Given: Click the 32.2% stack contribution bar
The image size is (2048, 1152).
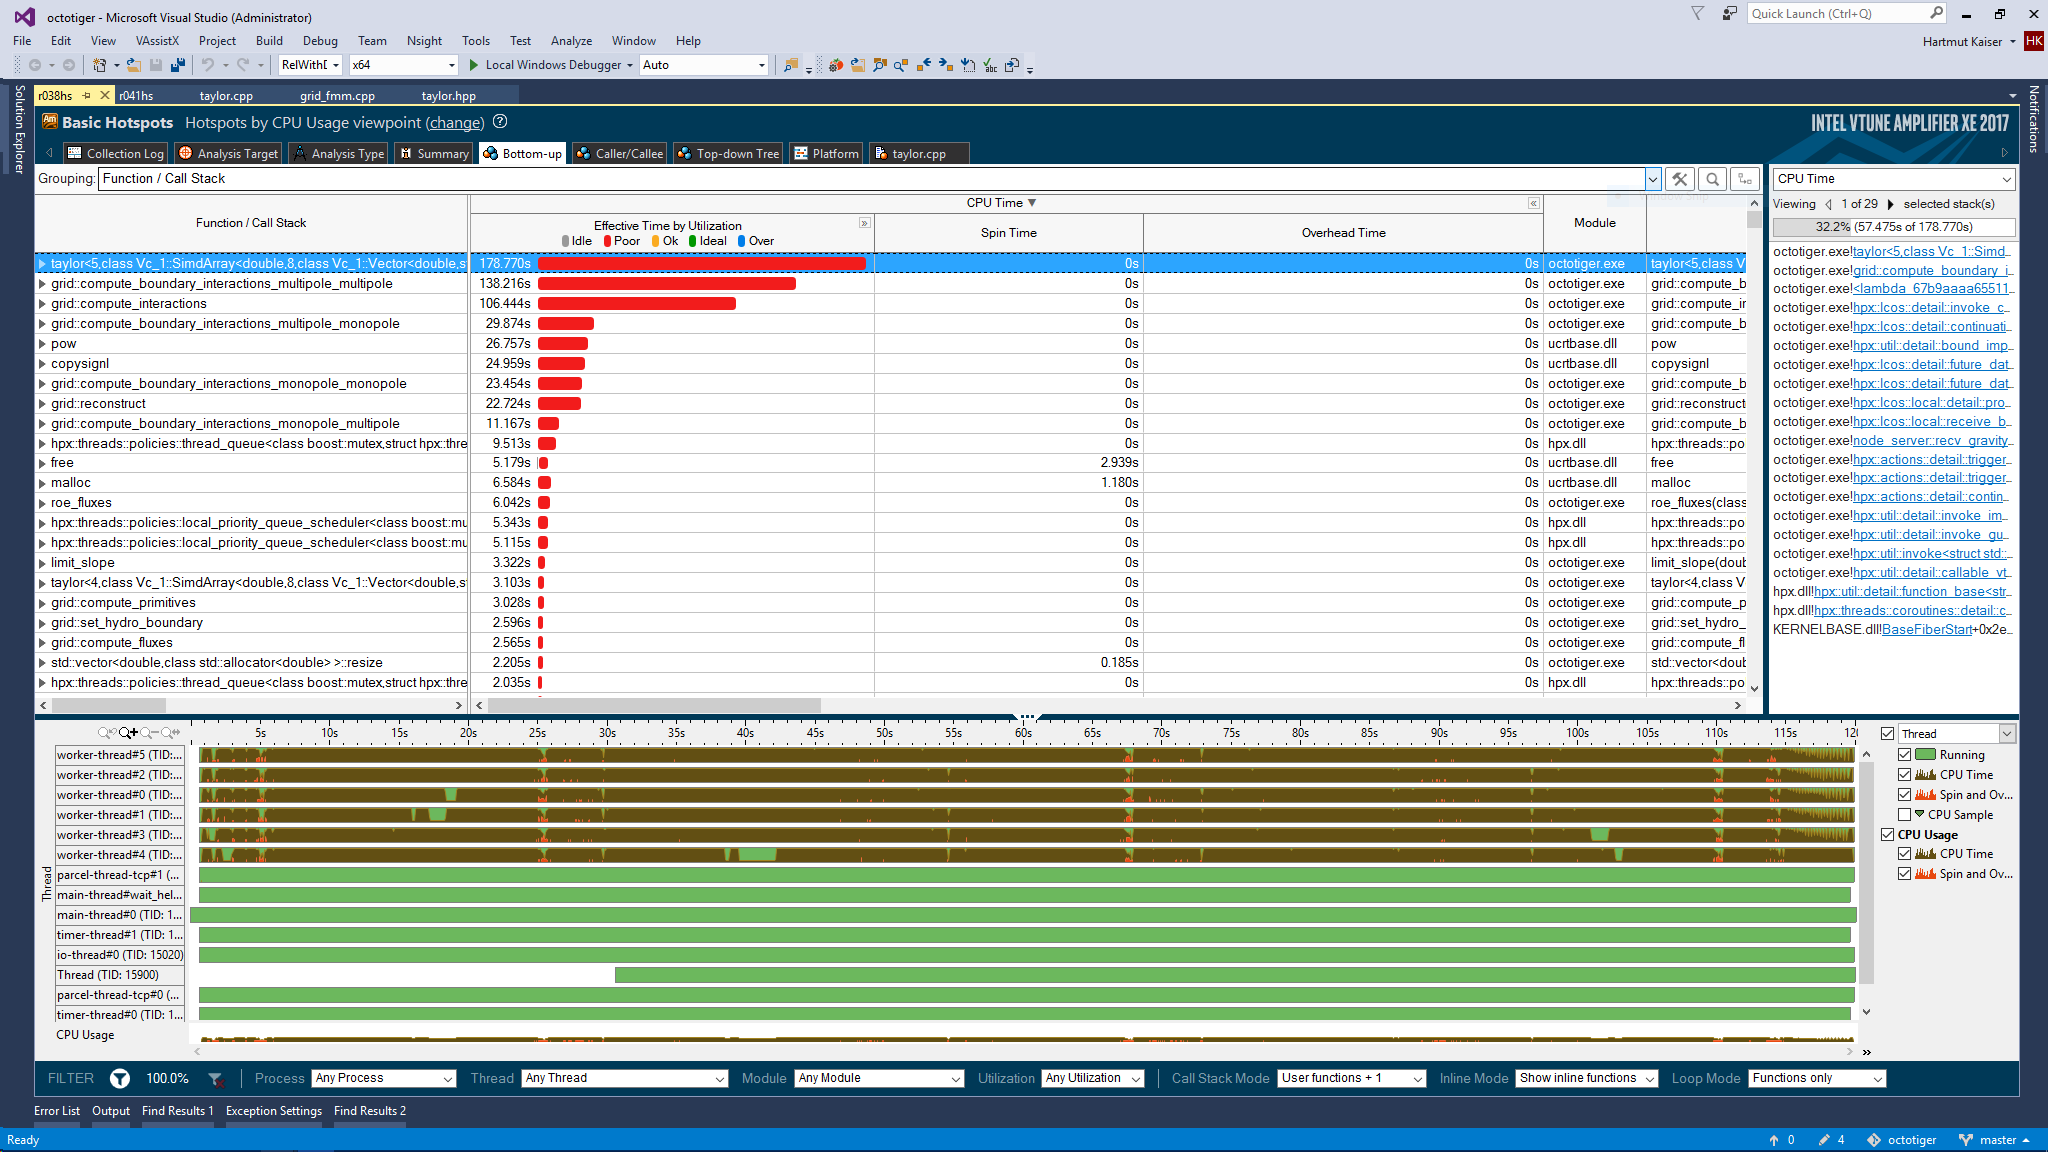Looking at the screenshot, I should click(1894, 227).
